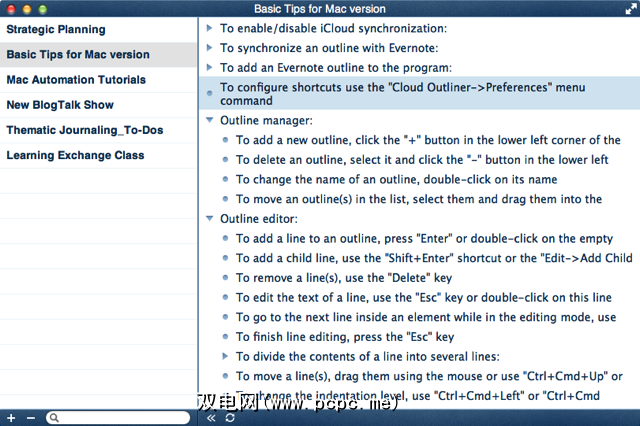Click bullet of 'To configure shortcuts' line
The width and height of the screenshot is (640, 426).
point(209,93)
